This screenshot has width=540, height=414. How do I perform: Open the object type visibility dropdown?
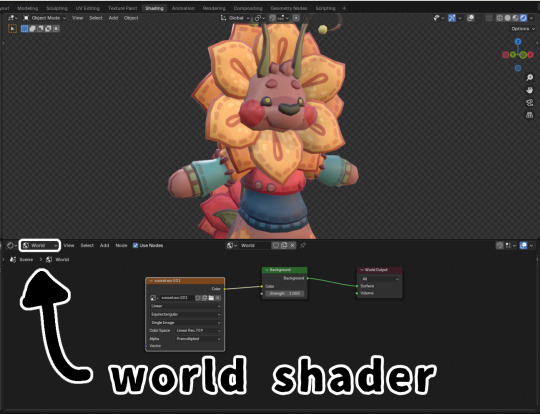pos(438,18)
